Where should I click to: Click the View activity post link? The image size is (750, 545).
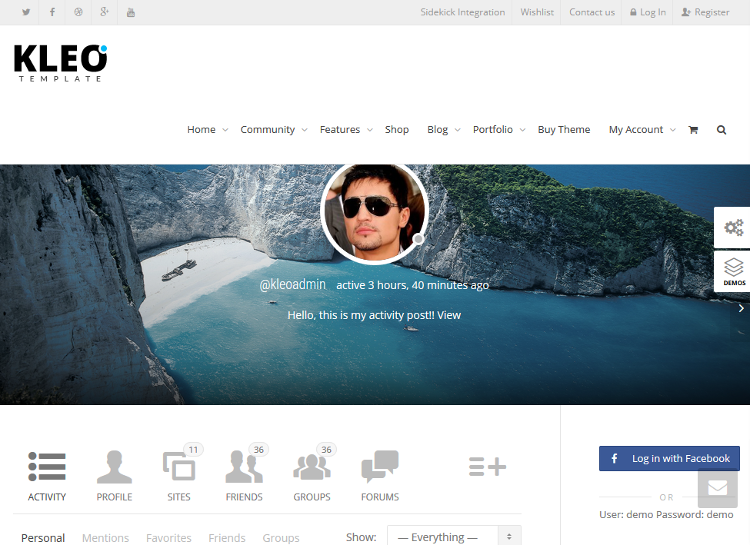[449, 315]
